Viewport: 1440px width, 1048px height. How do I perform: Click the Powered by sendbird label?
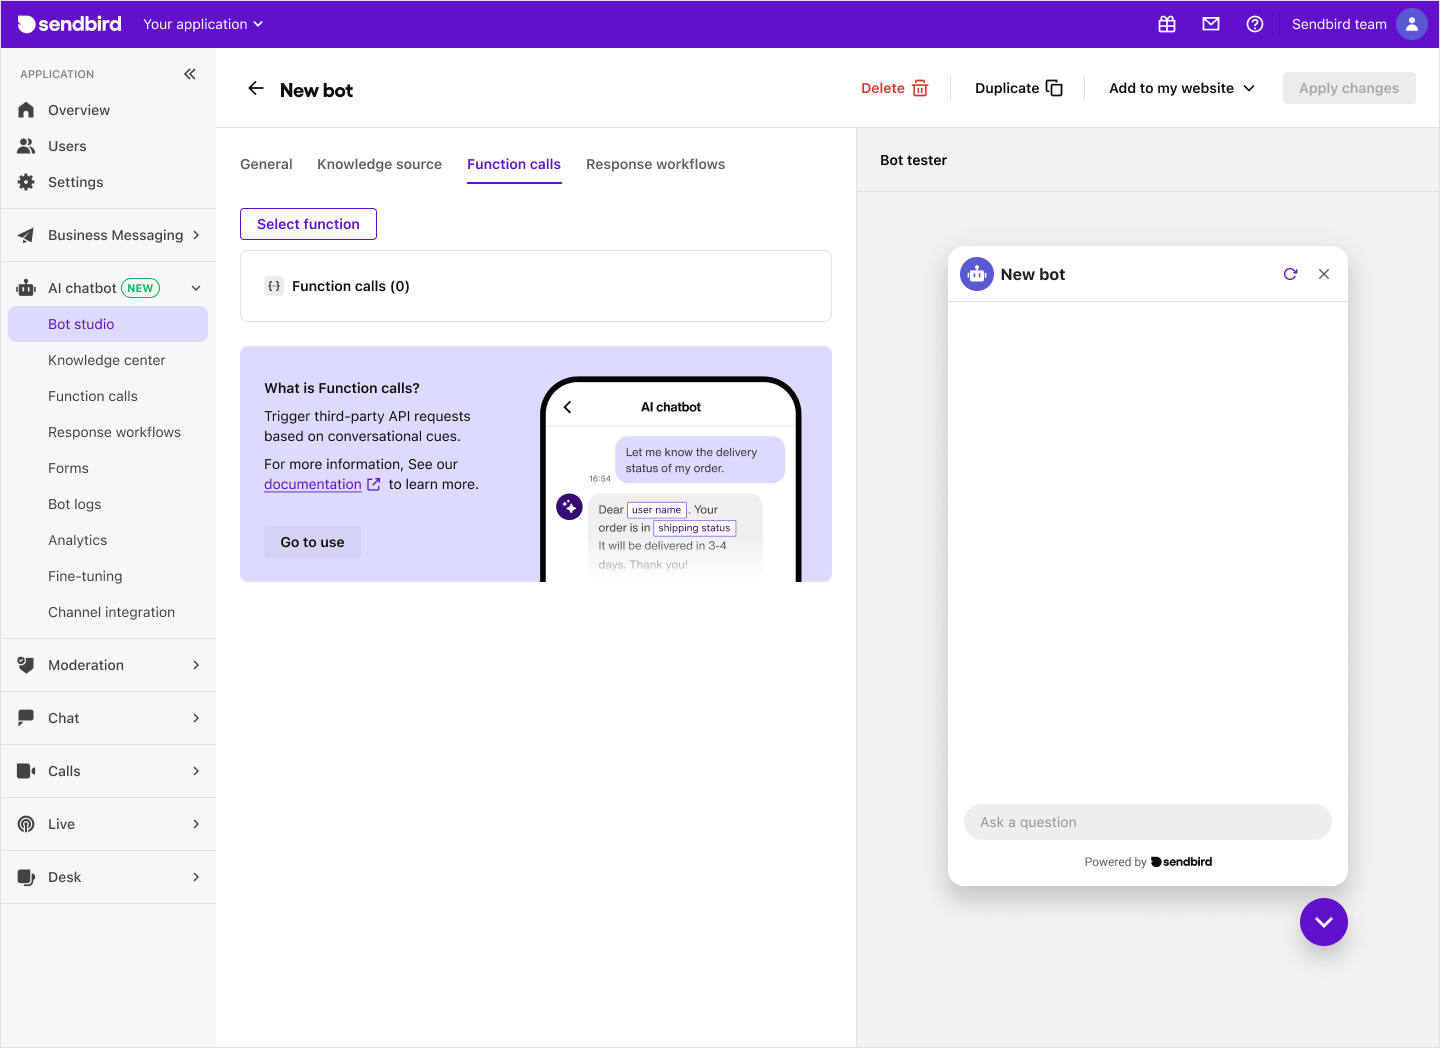(x=1148, y=862)
